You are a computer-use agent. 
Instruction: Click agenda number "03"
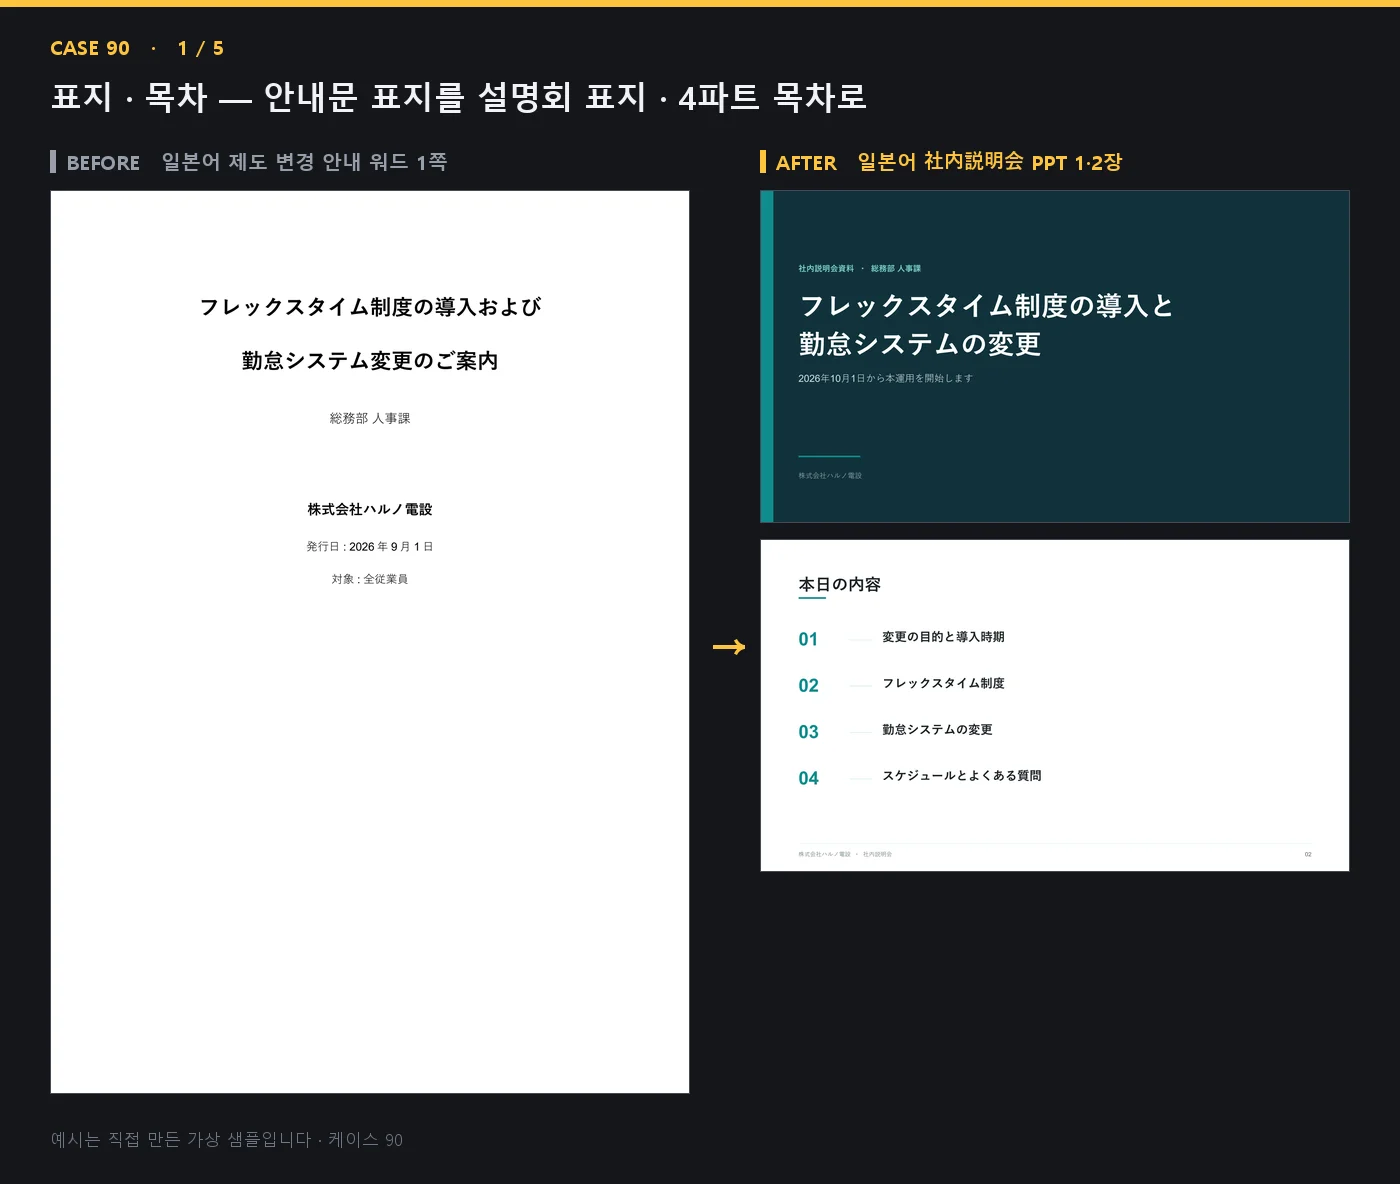pos(808,732)
